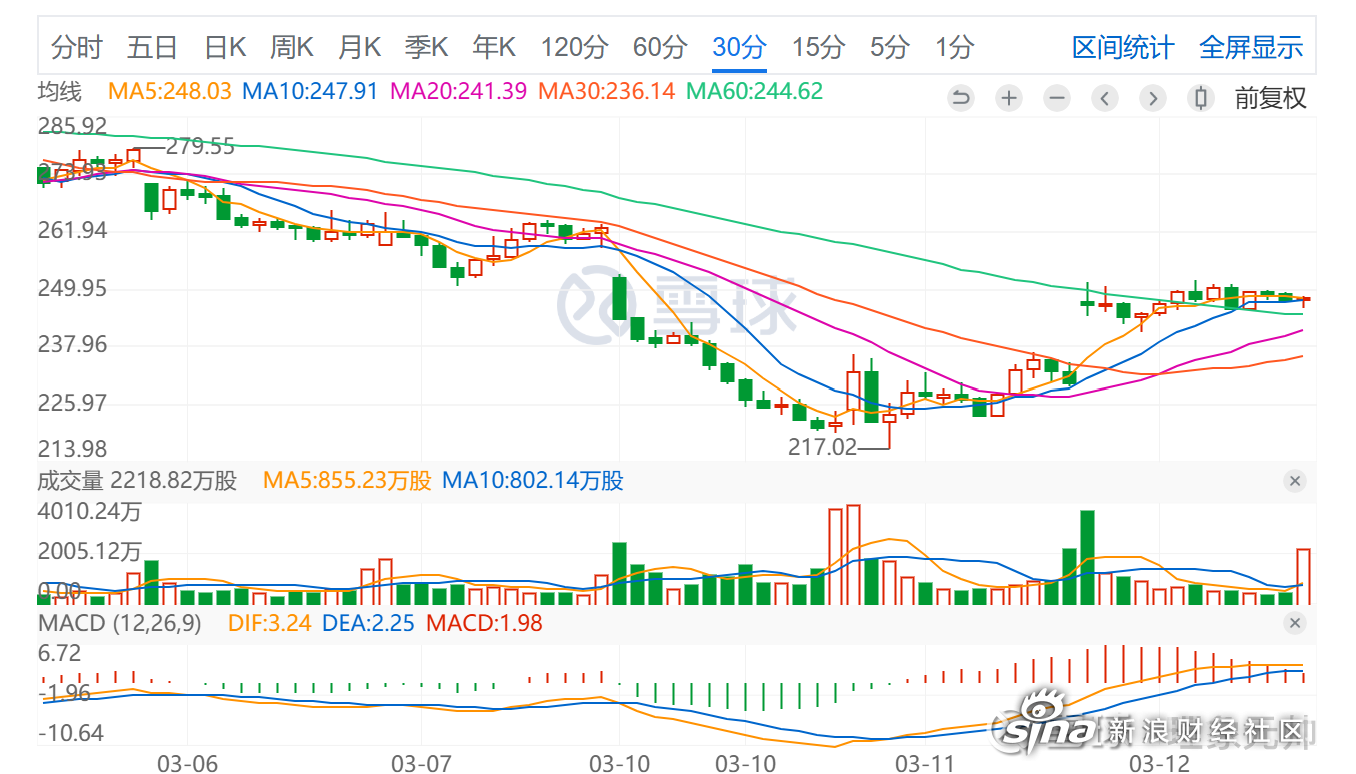This screenshot has height=774, width=1356.
Task: Shift chart right with the right chevron
Action: (x=1153, y=98)
